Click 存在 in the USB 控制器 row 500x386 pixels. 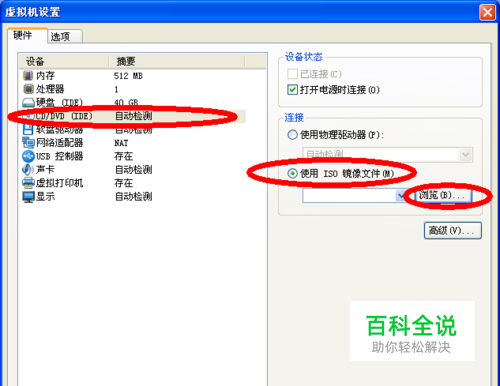click(124, 156)
